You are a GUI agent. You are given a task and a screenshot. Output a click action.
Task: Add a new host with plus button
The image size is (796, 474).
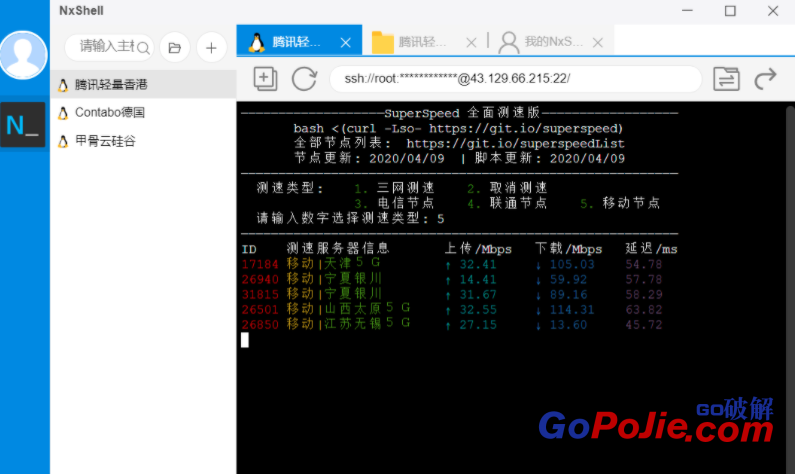pyautogui.click(x=210, y=47)
